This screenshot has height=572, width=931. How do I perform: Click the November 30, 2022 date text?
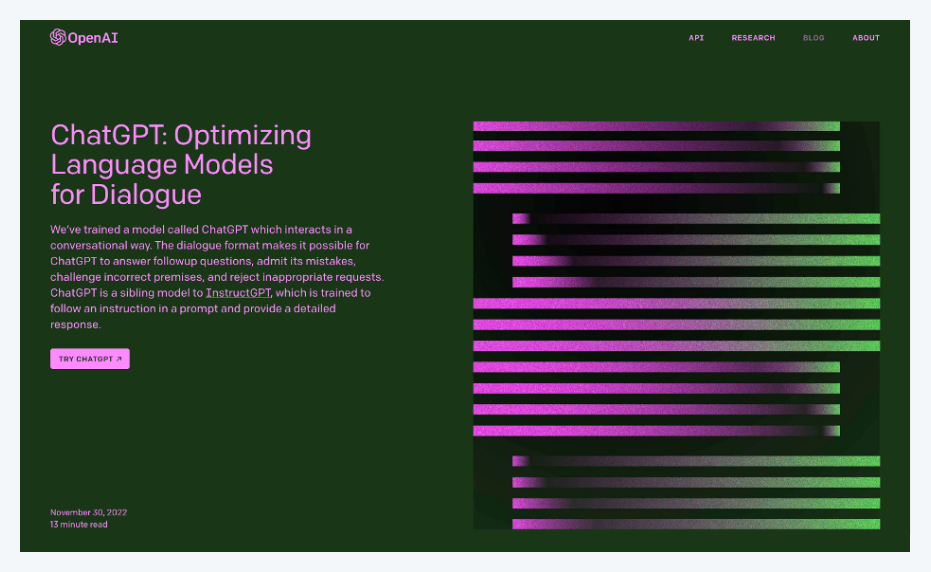pyautogui.click(x=88, y=512)
